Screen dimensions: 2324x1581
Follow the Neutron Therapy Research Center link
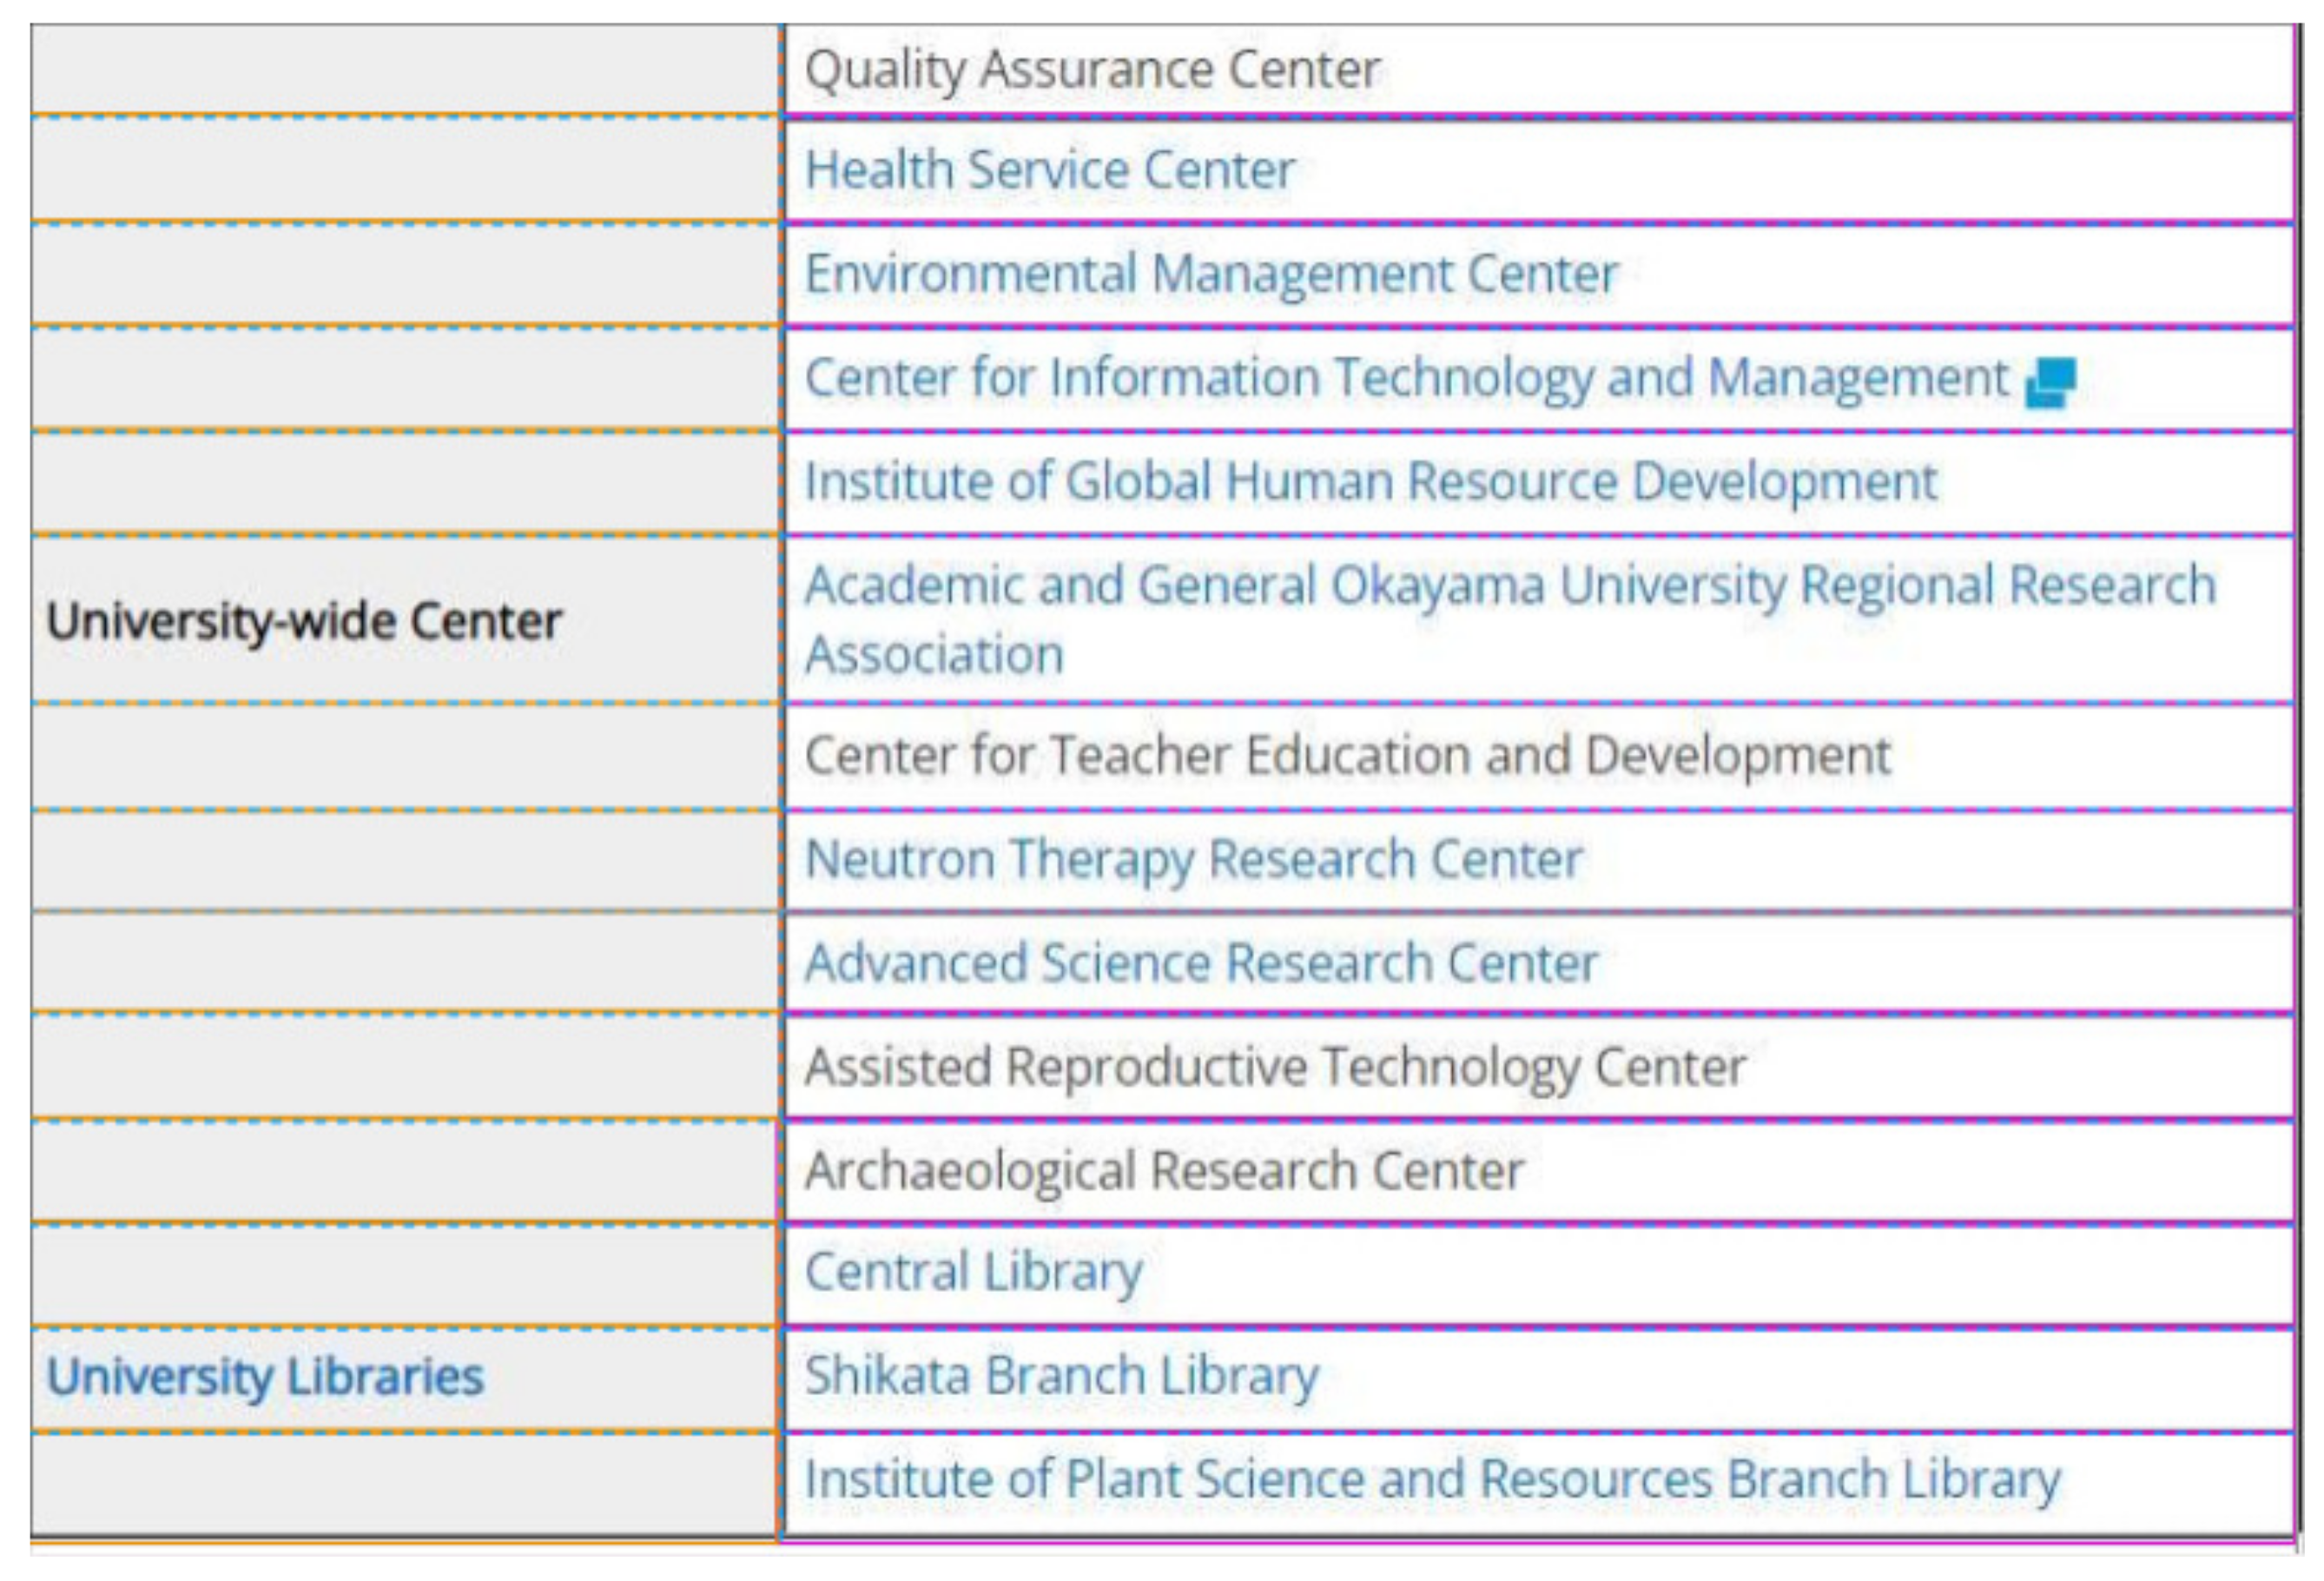coord(1193,859)
